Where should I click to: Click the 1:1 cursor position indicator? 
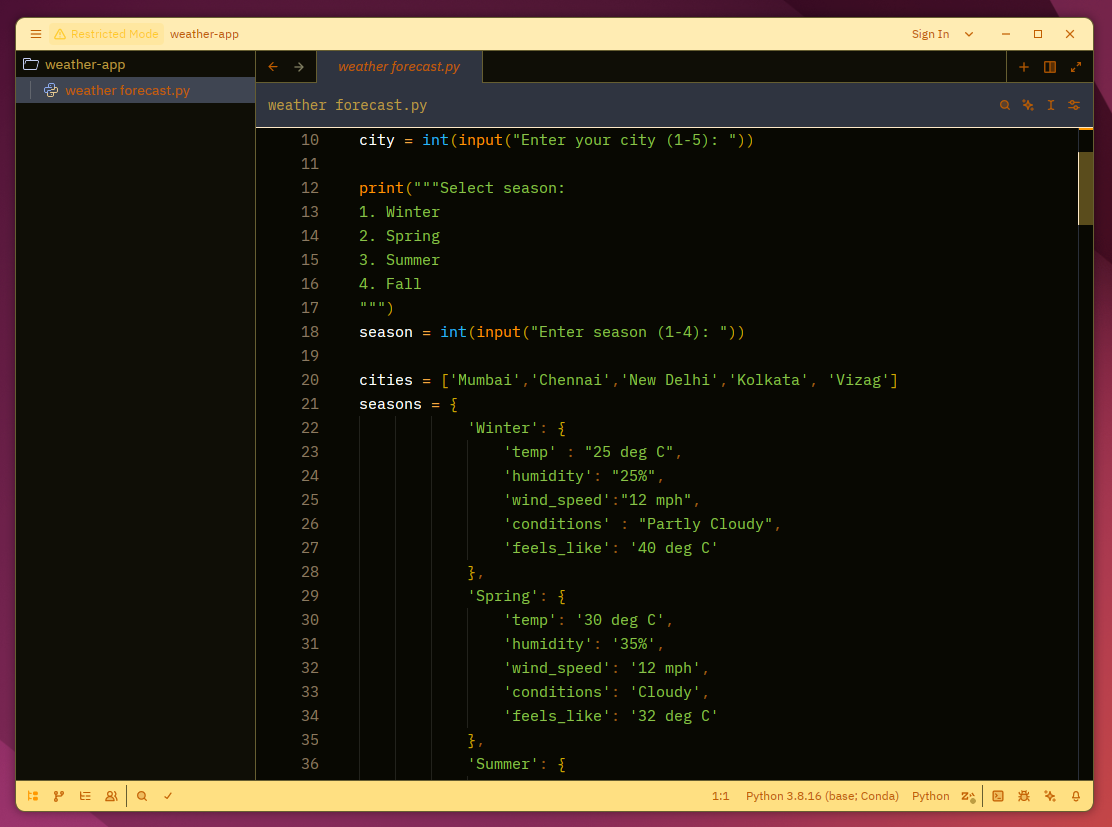pyautogui.click(x=721, y=796)
